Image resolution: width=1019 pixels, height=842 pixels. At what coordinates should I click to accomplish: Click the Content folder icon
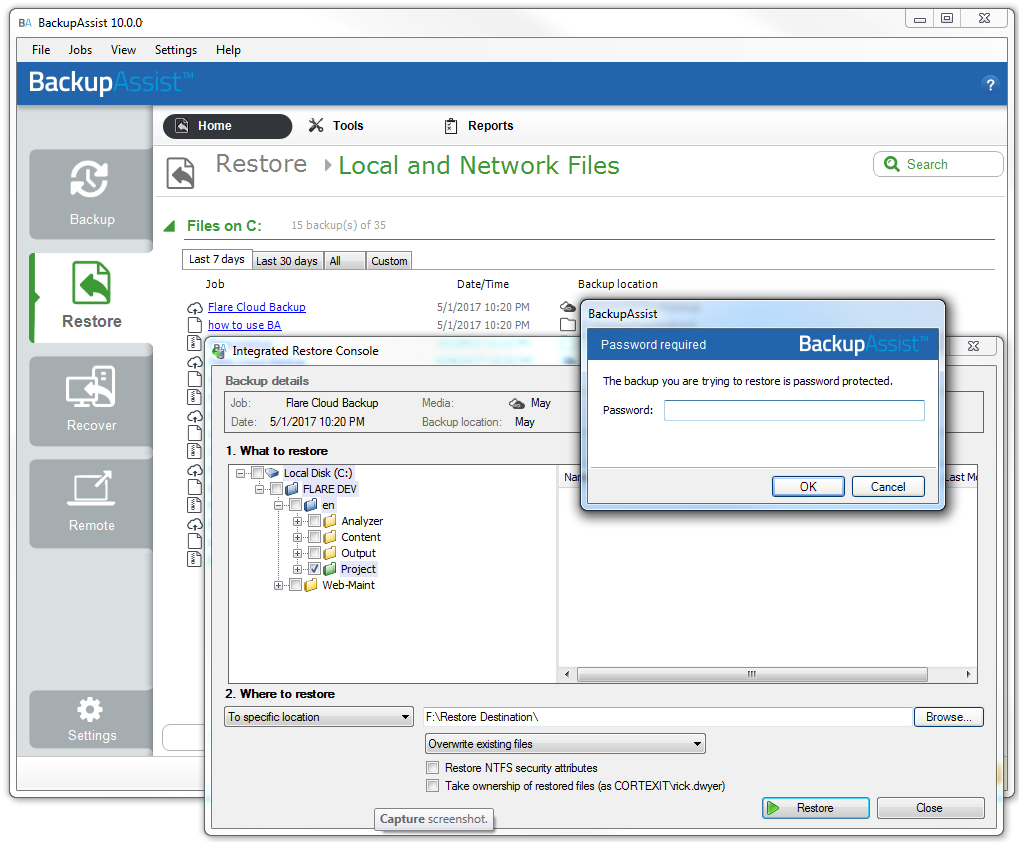(x=330, y=537)
